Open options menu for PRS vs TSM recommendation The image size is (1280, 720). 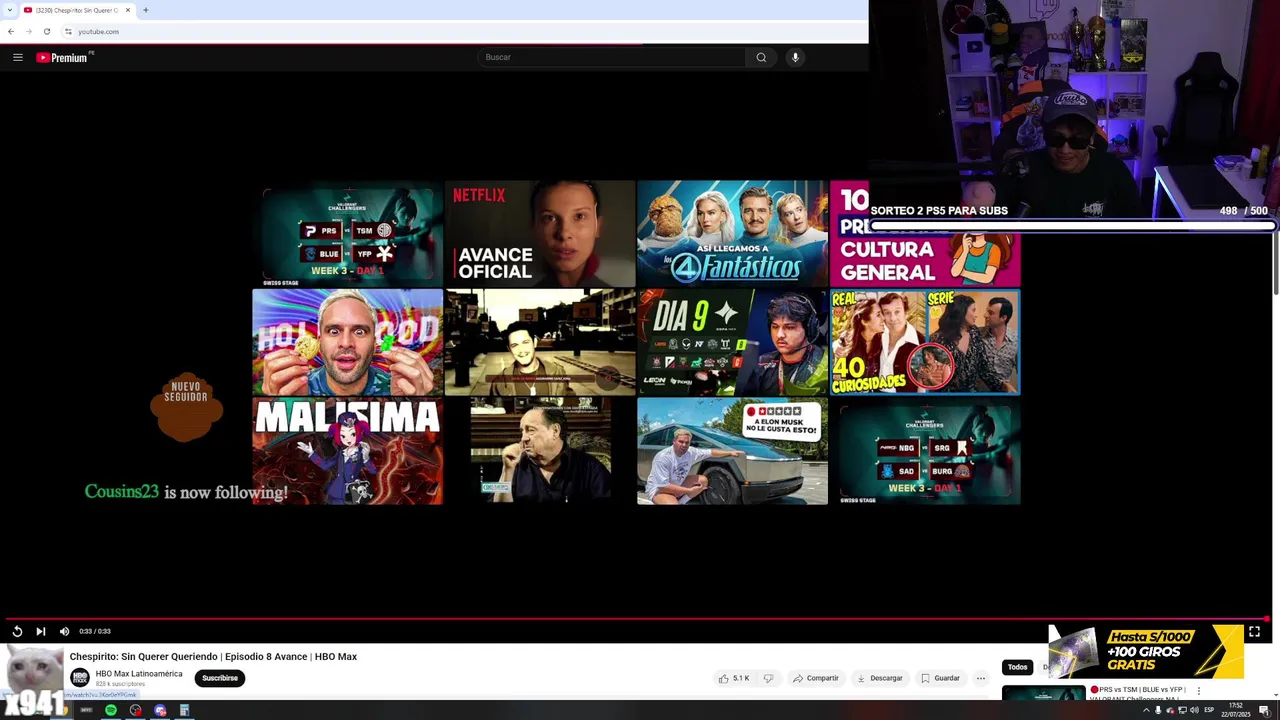[x=1198, y=690]
